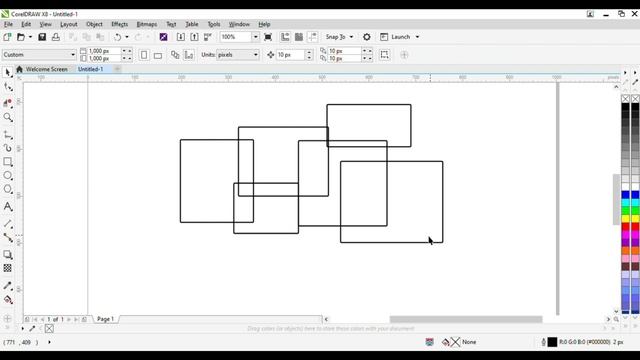This screenshot has height=360, width=640.
Task: Select the Drop Shadow tool
Action: pos(8,255)
